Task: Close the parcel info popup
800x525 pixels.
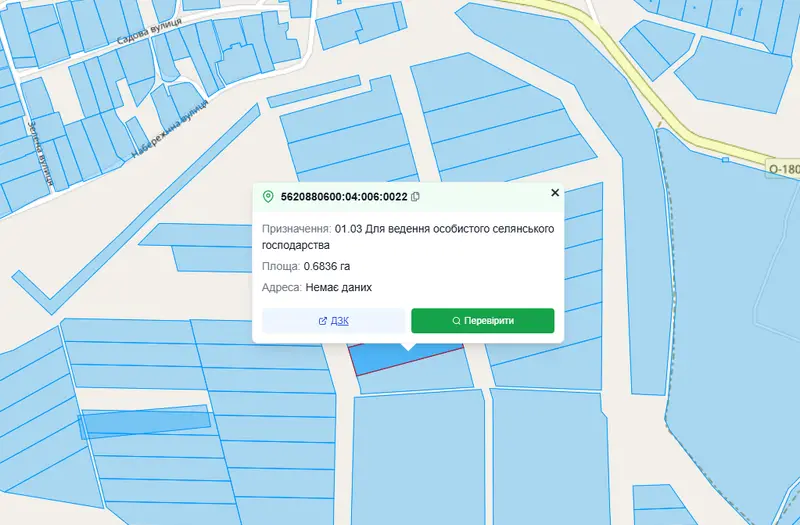Action: coord(555,192)
